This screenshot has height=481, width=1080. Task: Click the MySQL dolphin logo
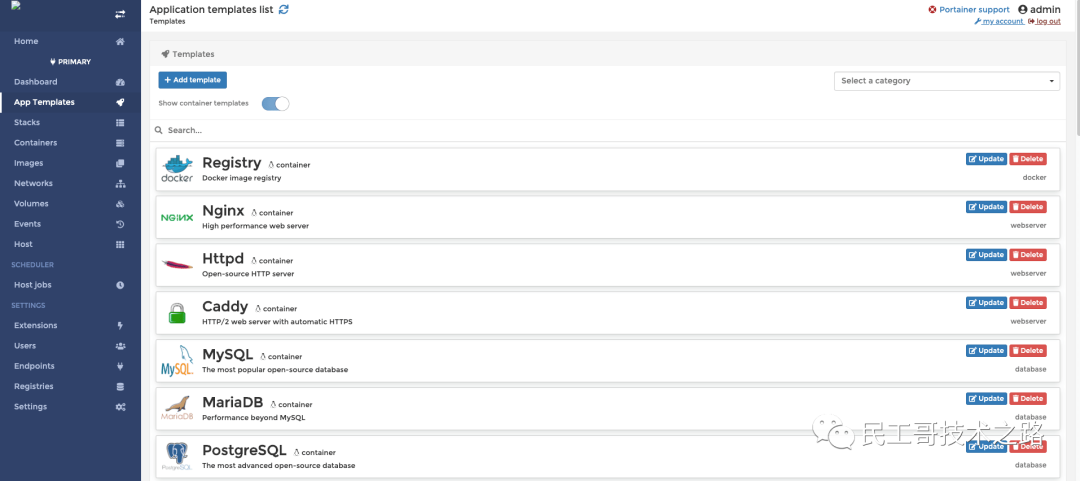pyautogui.click(x=177, y=361)
